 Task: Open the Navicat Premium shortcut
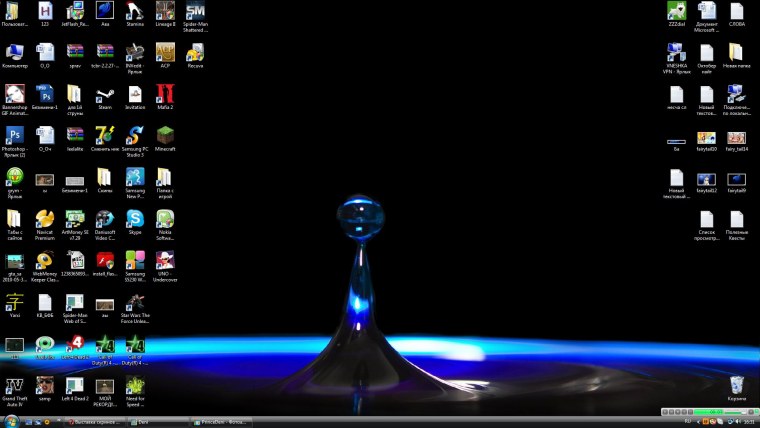point(44,219)
